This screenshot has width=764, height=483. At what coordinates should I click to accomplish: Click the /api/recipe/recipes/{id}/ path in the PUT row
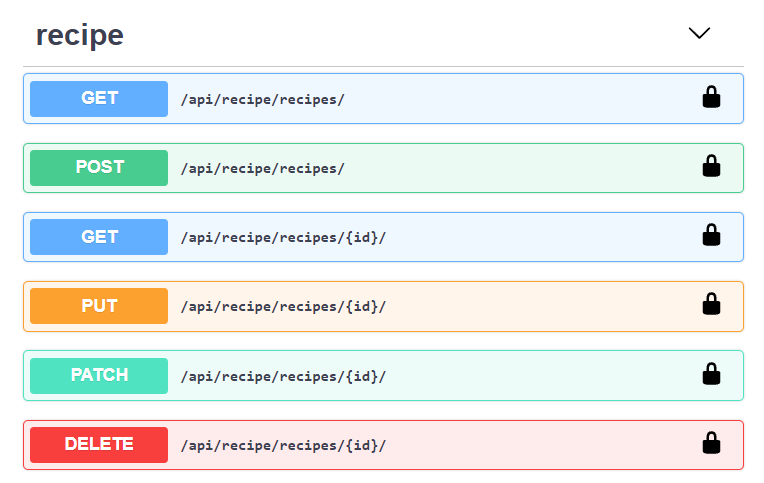283,307
